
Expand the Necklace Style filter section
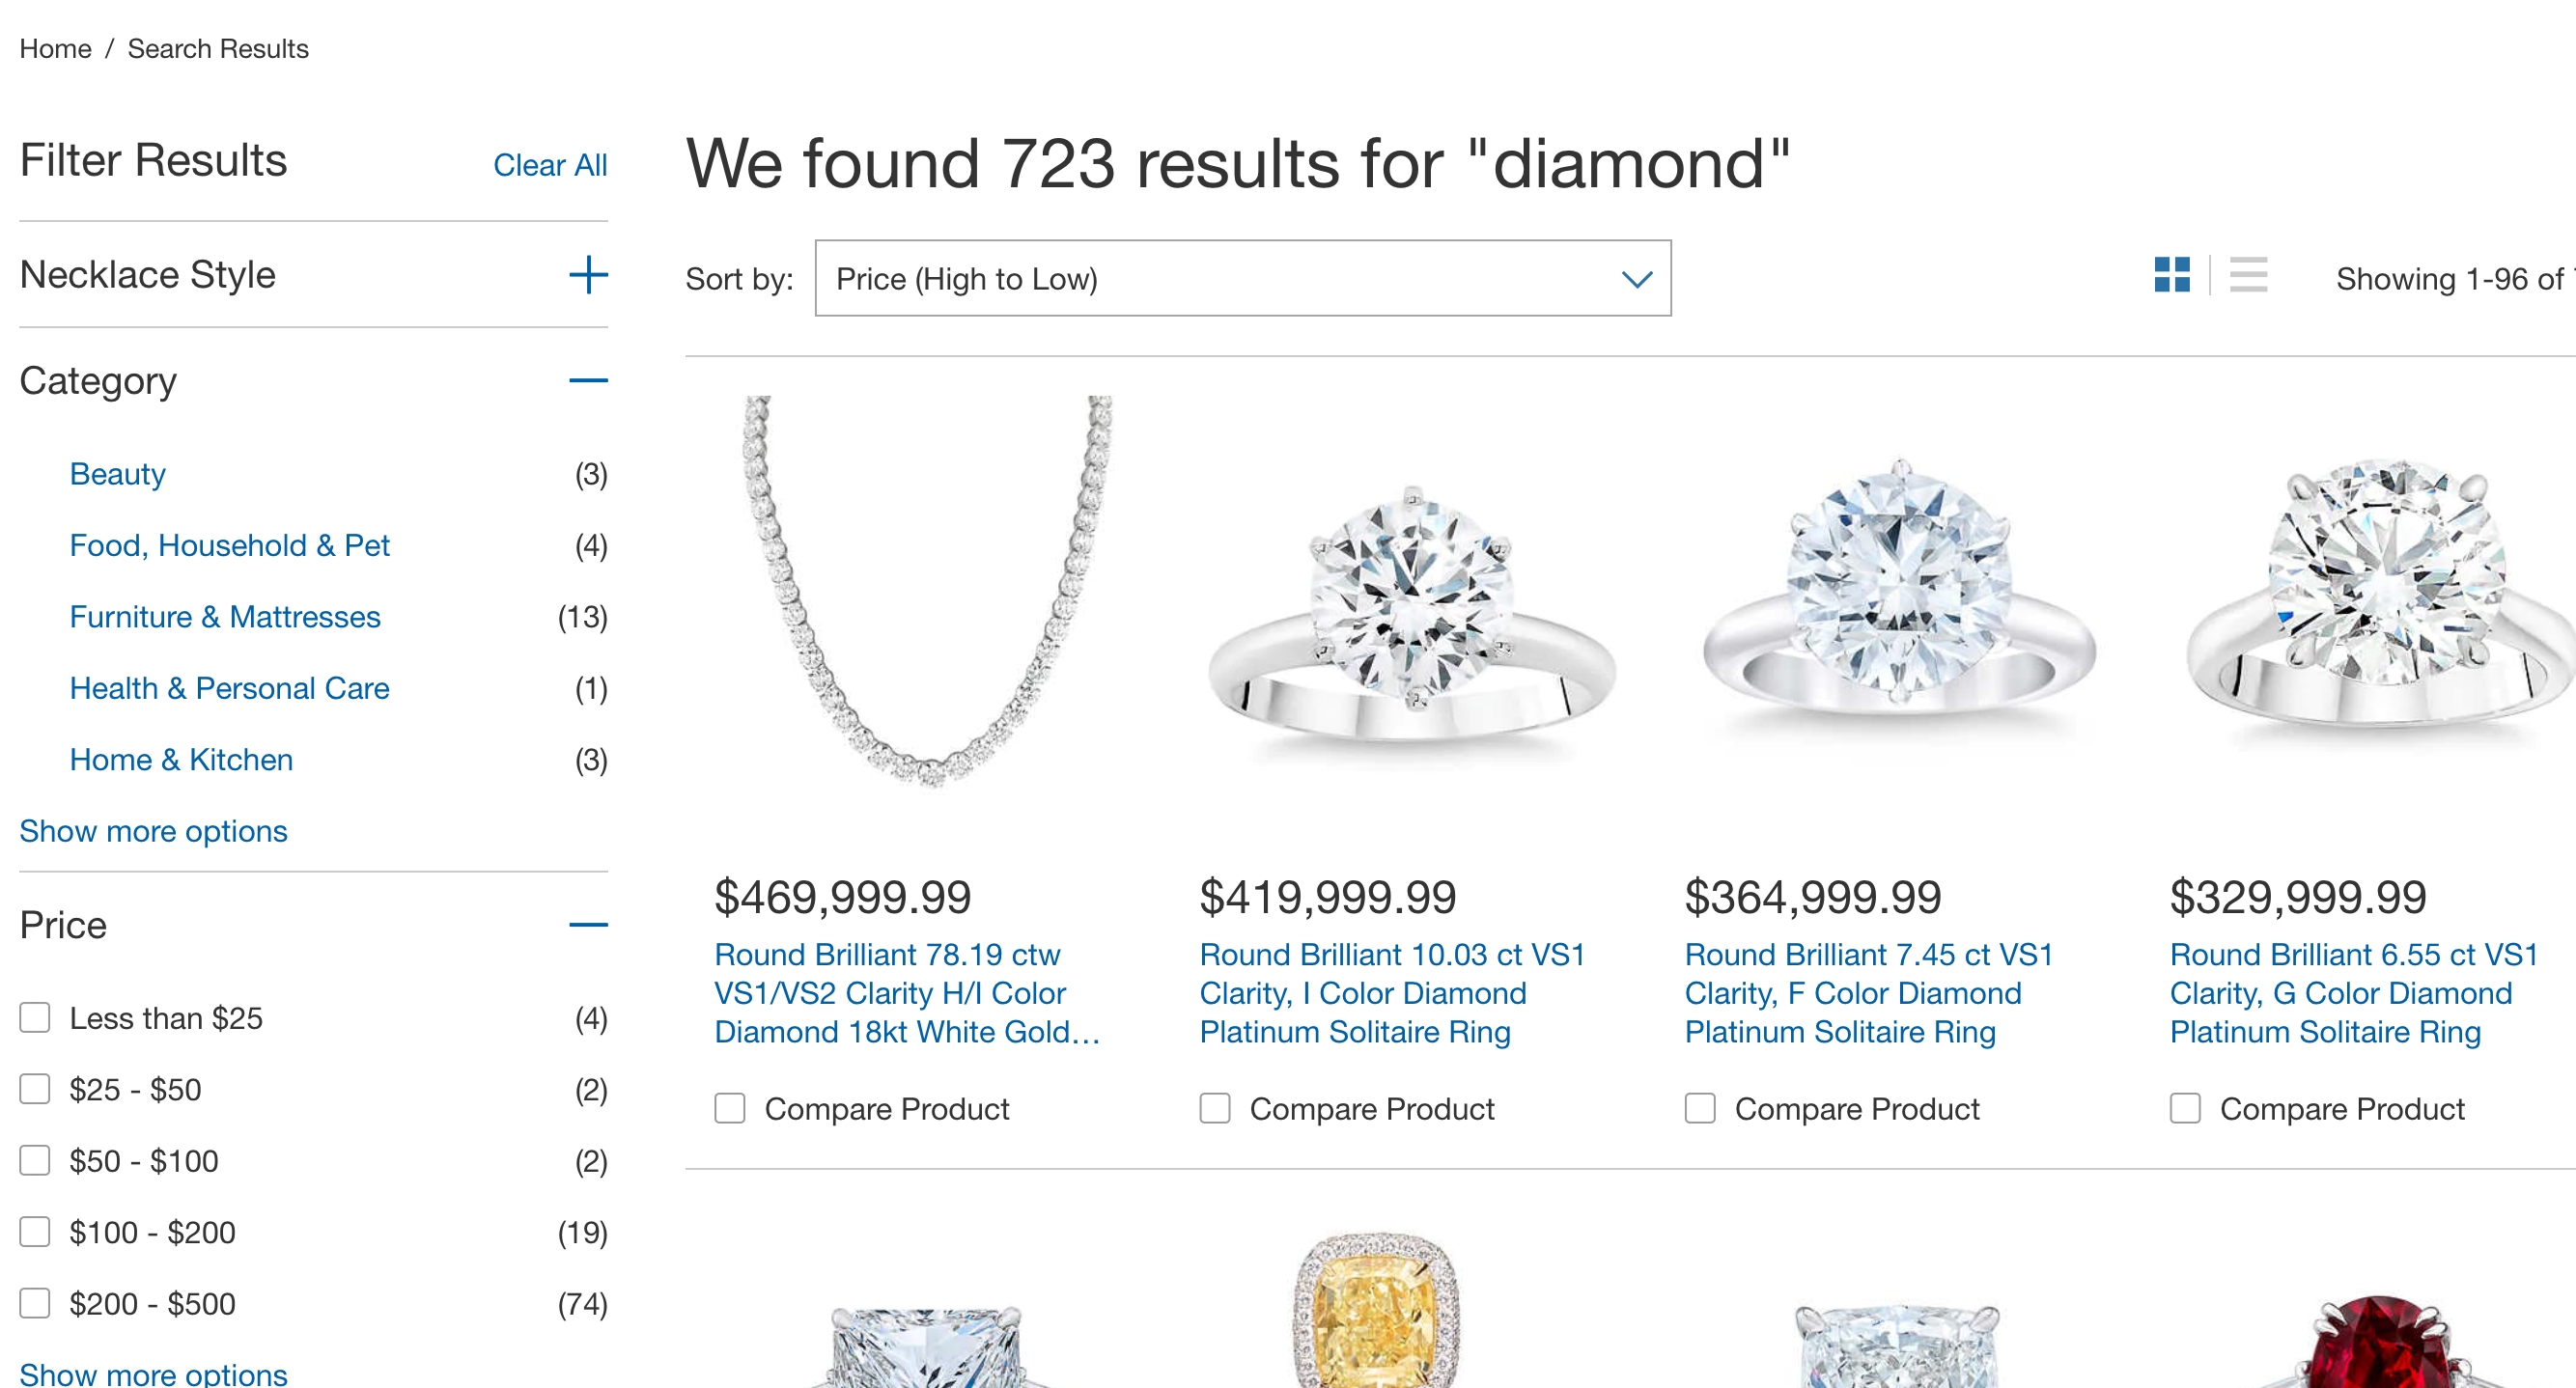coord(589,274)
